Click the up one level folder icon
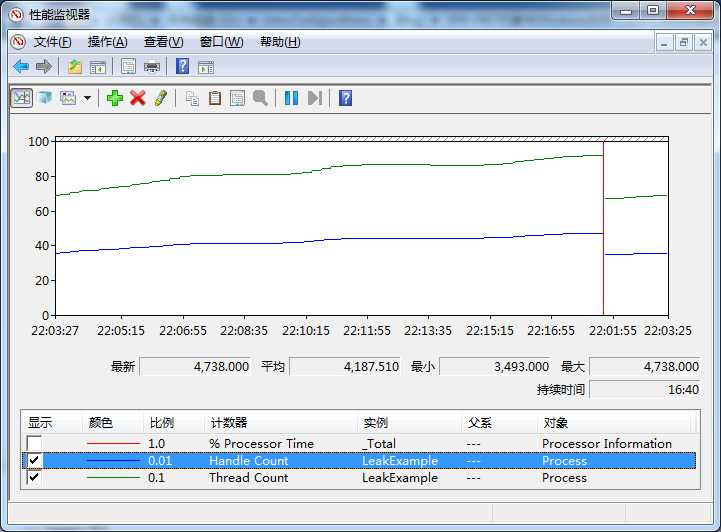721x532 pixels. coord(74,67)
